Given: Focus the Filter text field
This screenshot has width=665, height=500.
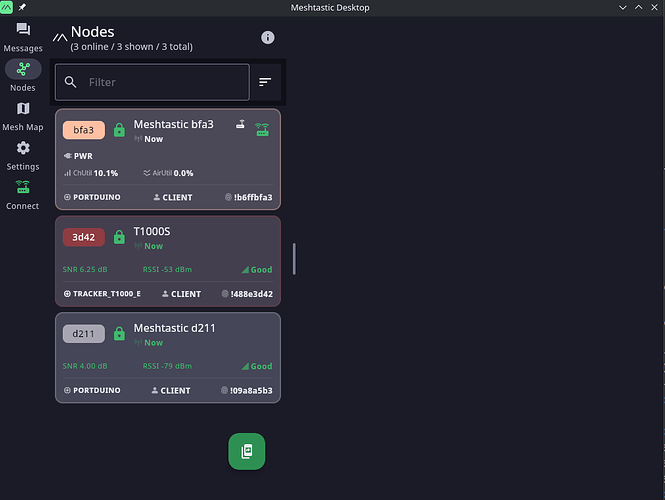Looking at the screenshot, I should [x=152, y=82].
